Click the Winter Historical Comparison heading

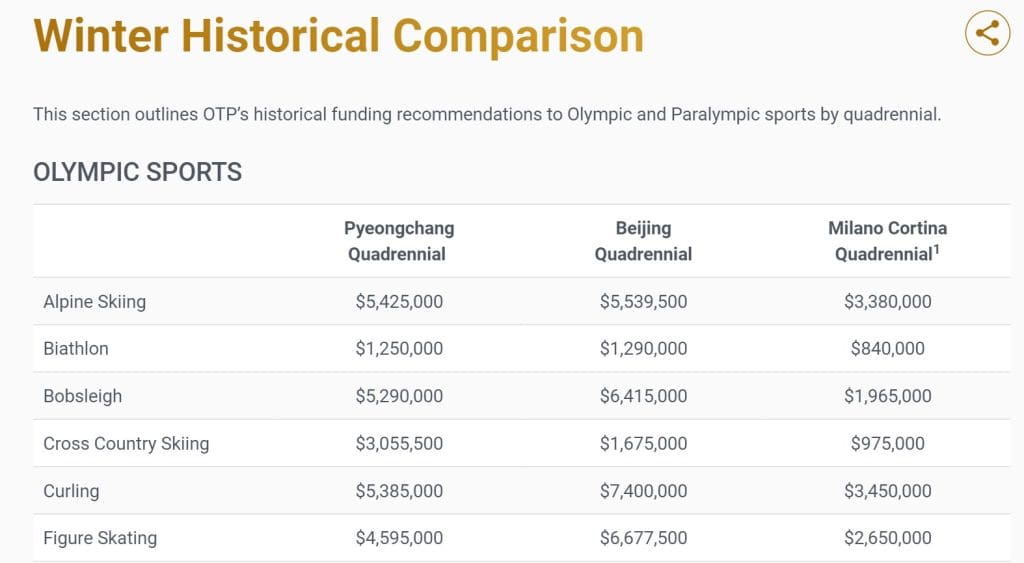pos(339,36)
